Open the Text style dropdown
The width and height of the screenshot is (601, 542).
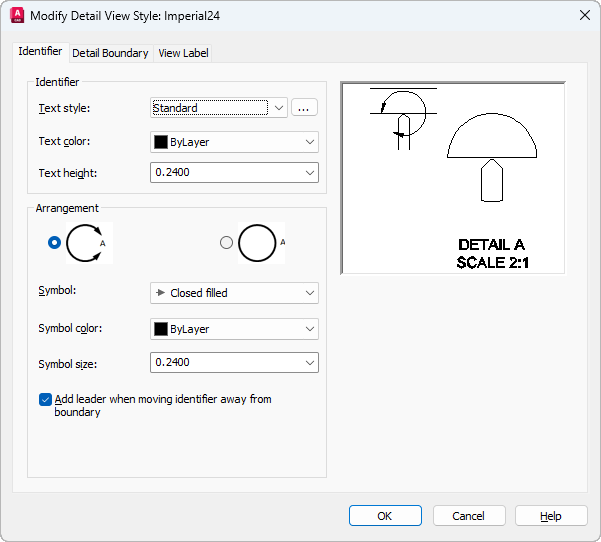click(279, 108)
